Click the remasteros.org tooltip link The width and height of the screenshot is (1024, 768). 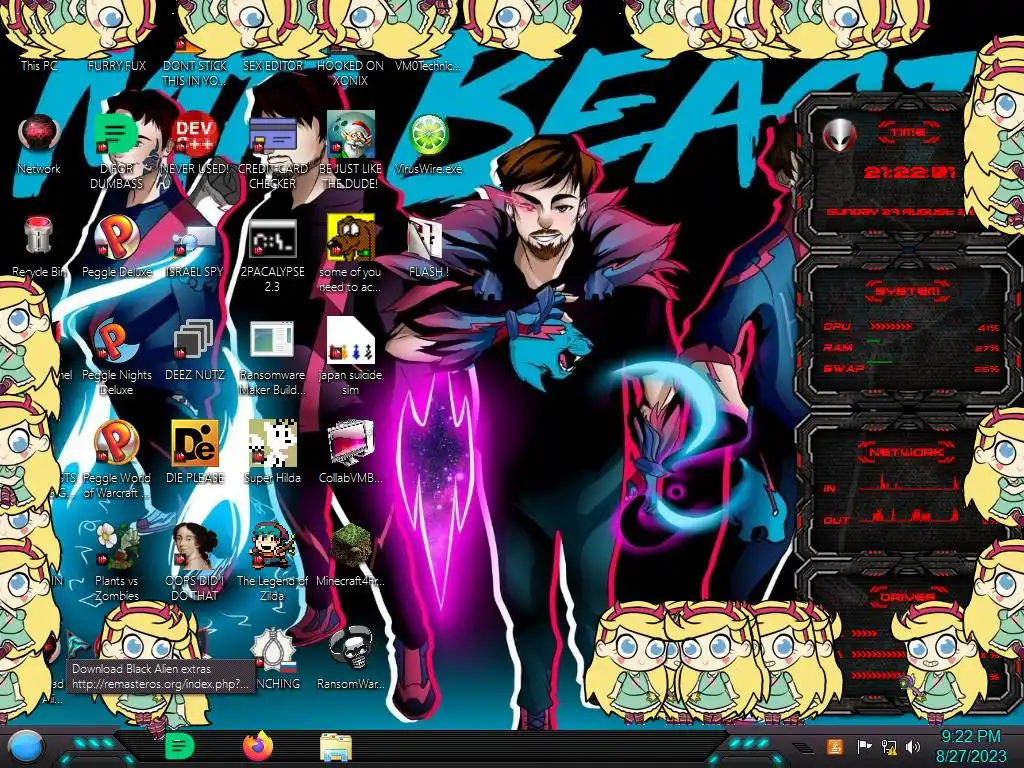(x=160, y=684)
